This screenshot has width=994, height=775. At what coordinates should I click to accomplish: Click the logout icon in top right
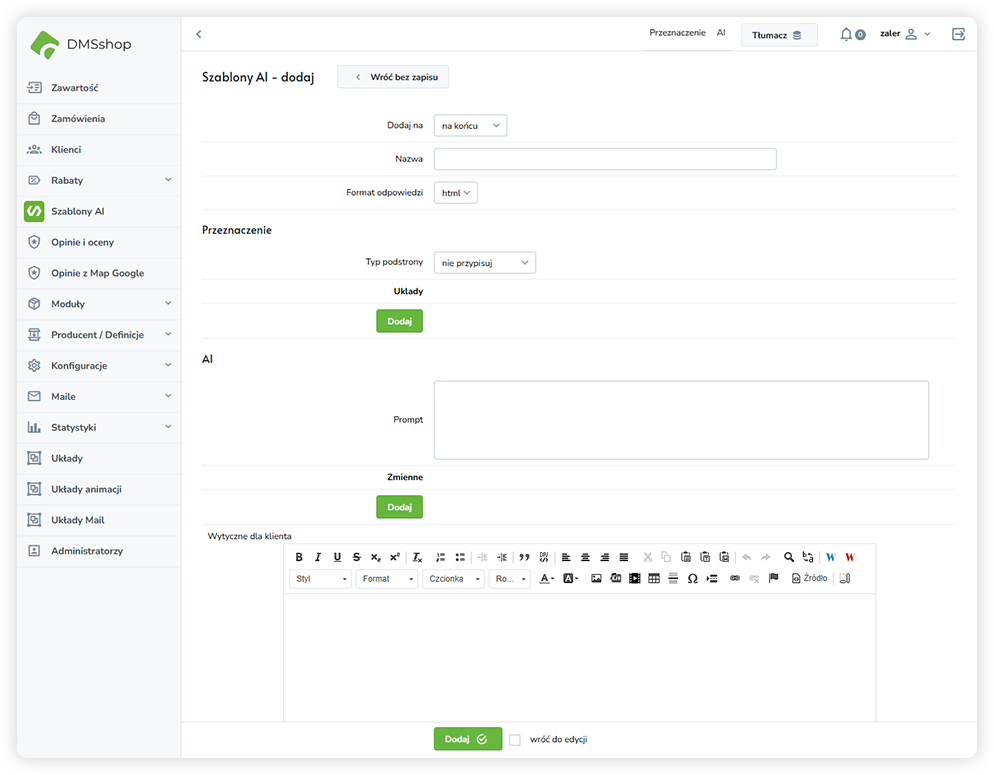click(958, 34)
